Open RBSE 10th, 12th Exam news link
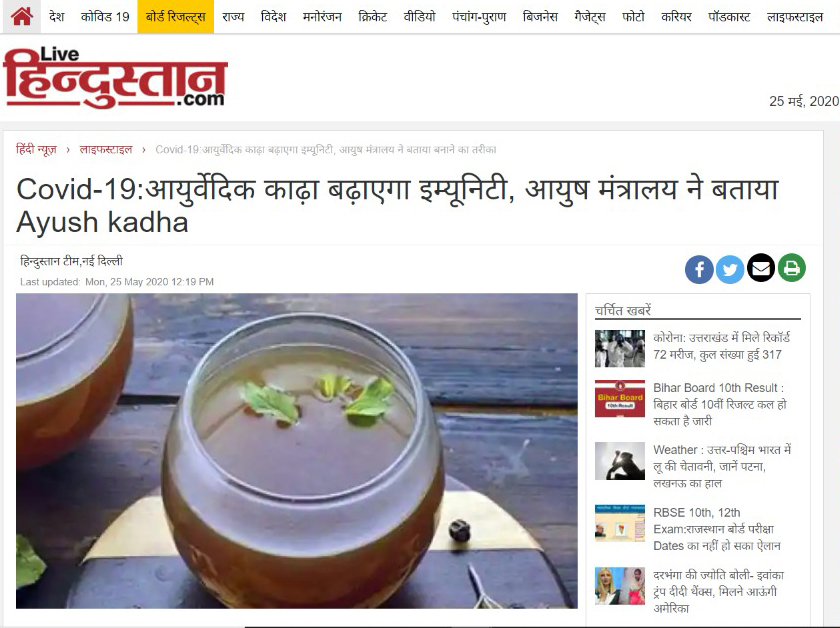 (x=716, y=529)
